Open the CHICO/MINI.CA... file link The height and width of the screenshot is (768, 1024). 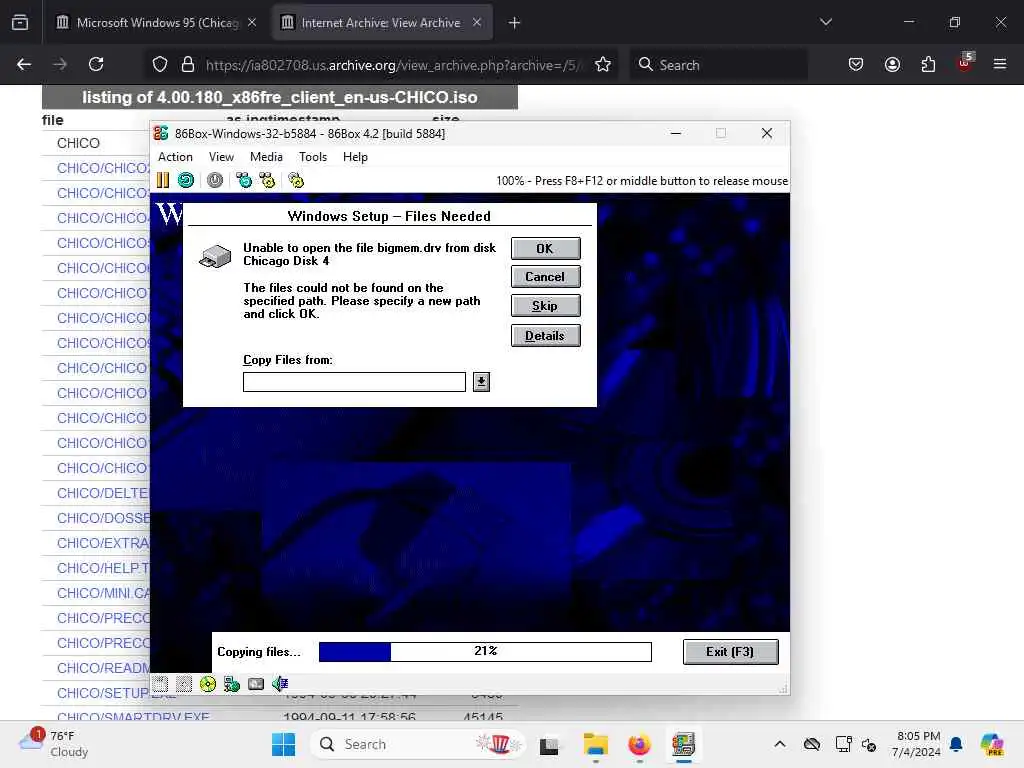pos(103,593)
